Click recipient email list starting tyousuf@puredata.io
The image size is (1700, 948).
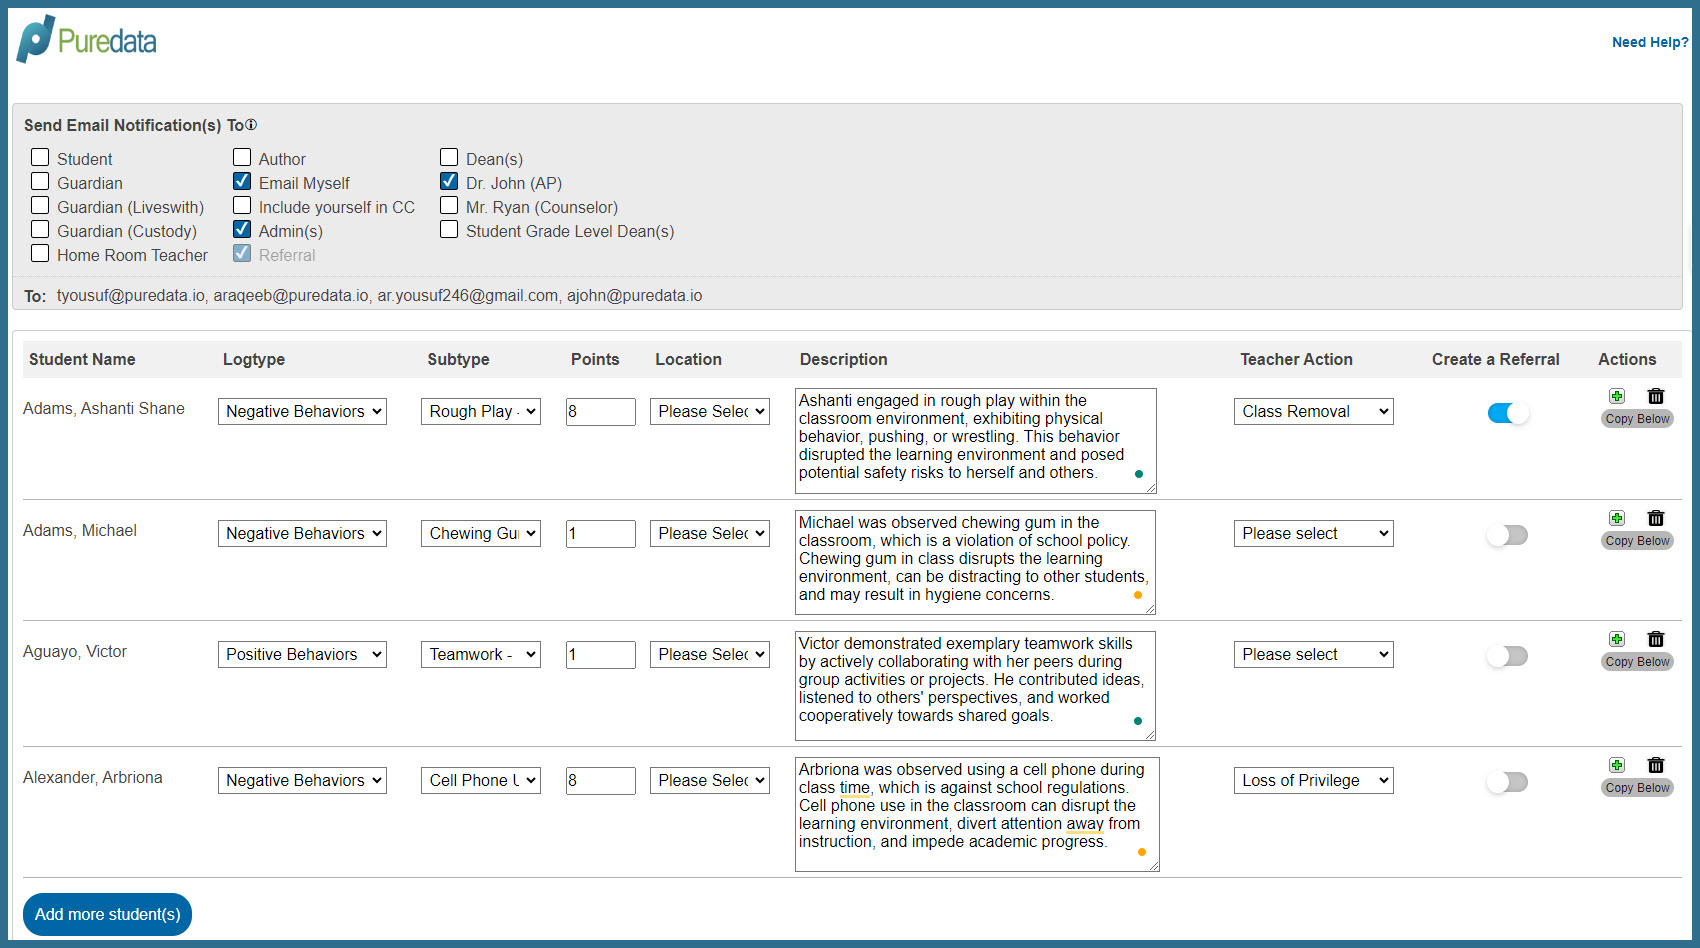click(x=379, y=295)
